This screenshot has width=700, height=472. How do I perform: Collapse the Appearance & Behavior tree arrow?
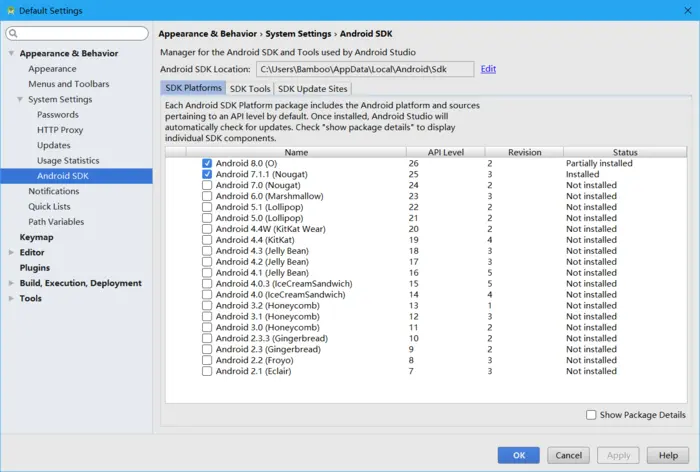coord(11,53)
